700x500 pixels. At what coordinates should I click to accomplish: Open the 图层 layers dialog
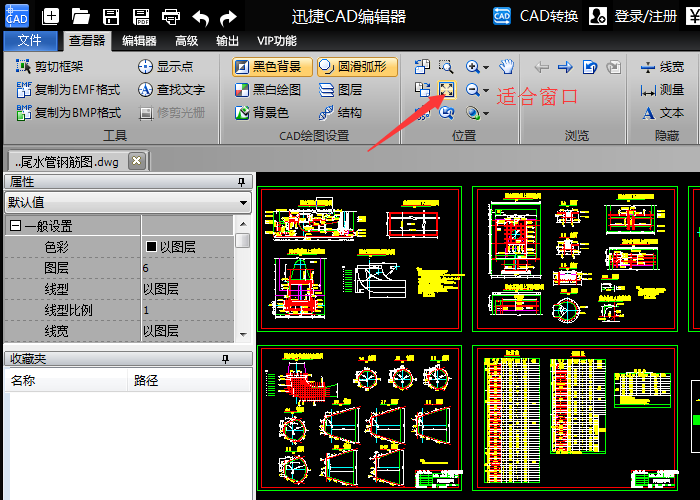click(340, 90)
